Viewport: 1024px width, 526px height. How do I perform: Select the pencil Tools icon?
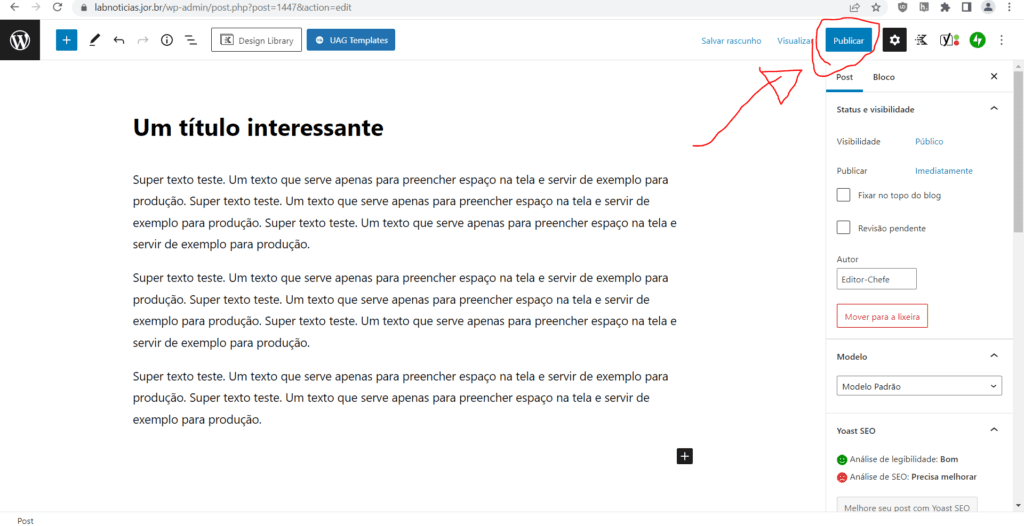tap(94, 41)
